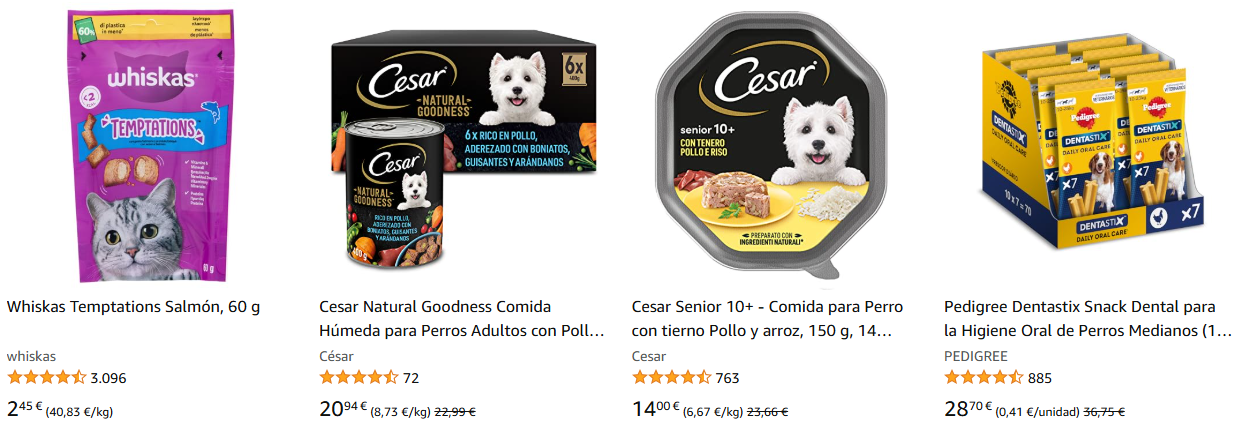1246x423 pixels.
Task: View the 763 reviews count
Action: point(728,378)
